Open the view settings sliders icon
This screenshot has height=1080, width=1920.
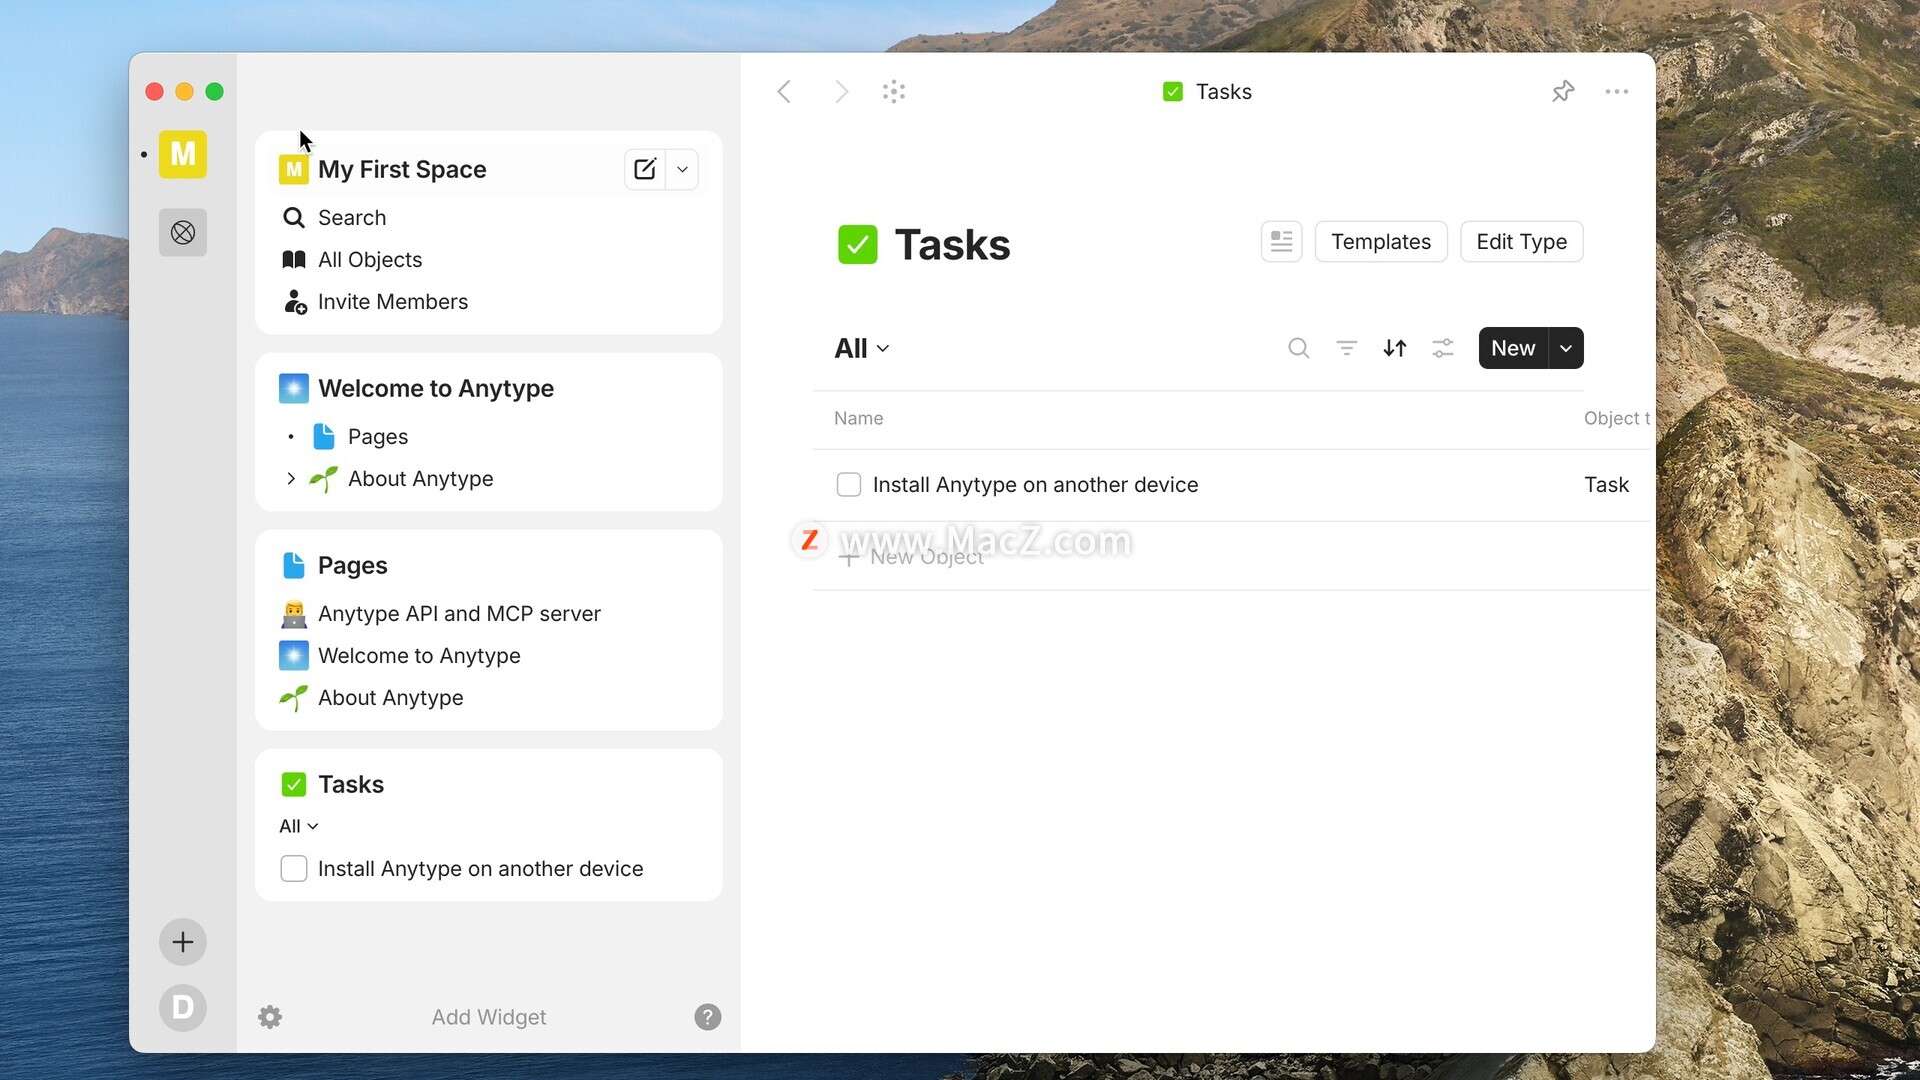pyautogui.click(x=1442, y=348)
